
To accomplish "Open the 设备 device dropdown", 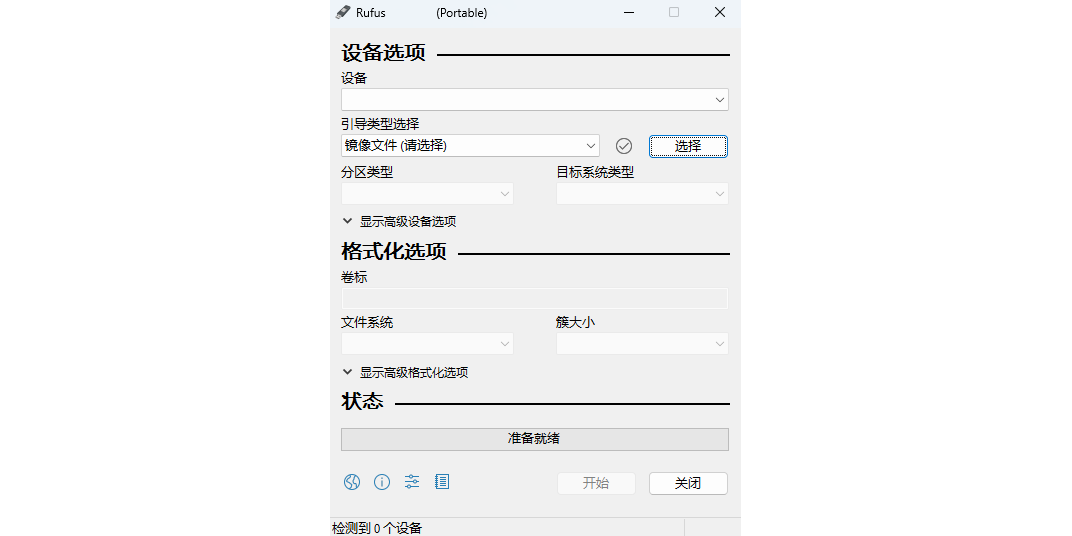I will point(535,100).
